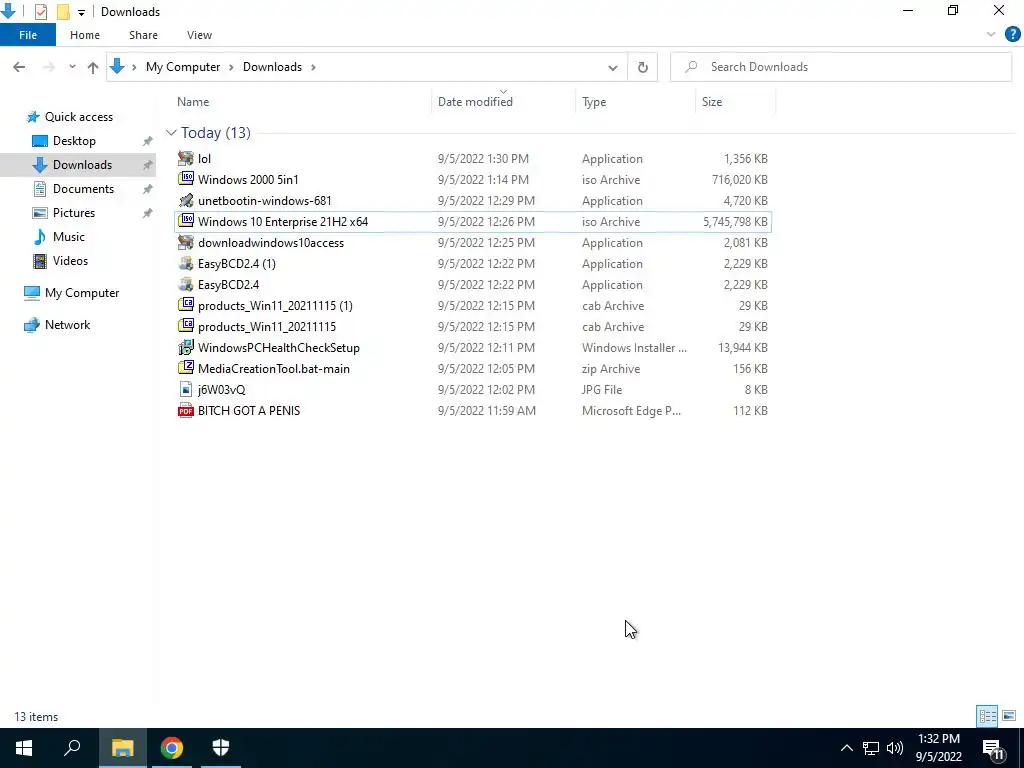Expand the Customize Quick Access Toolbar dropdown

coord(81,12)
